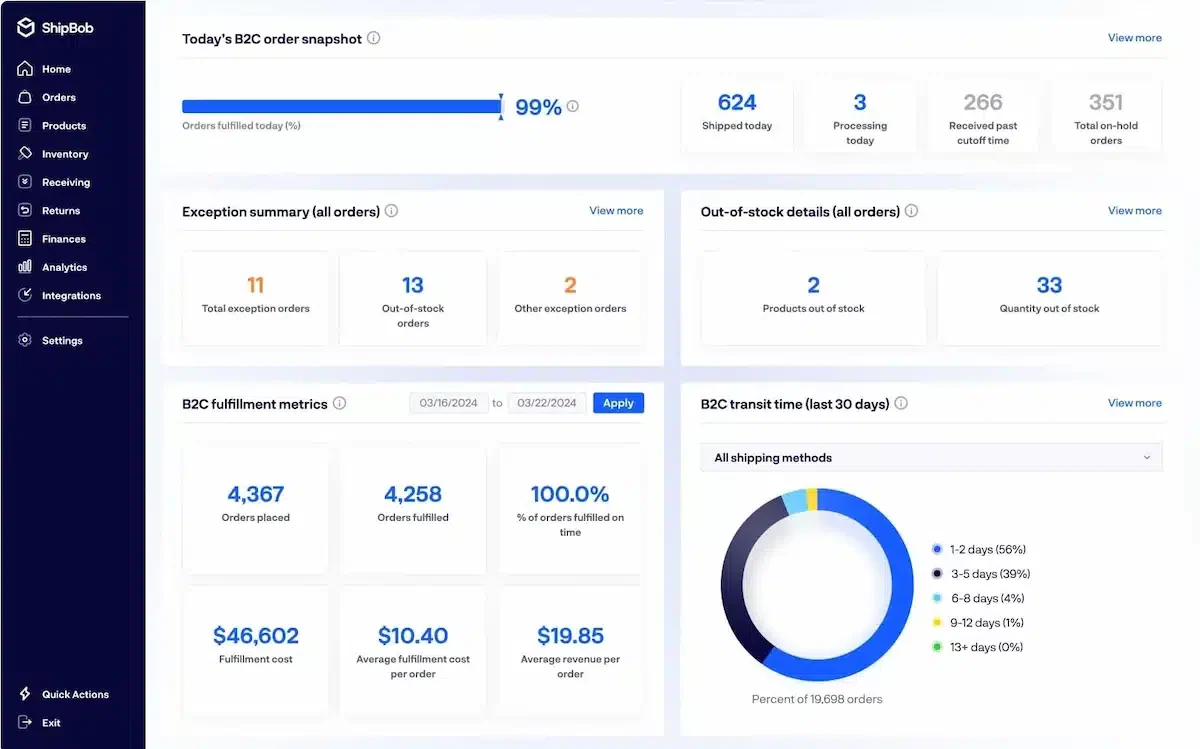This screenshot has height=749, width=1200.
Task: Click the Settings gear icon
Action: point(25,340)
